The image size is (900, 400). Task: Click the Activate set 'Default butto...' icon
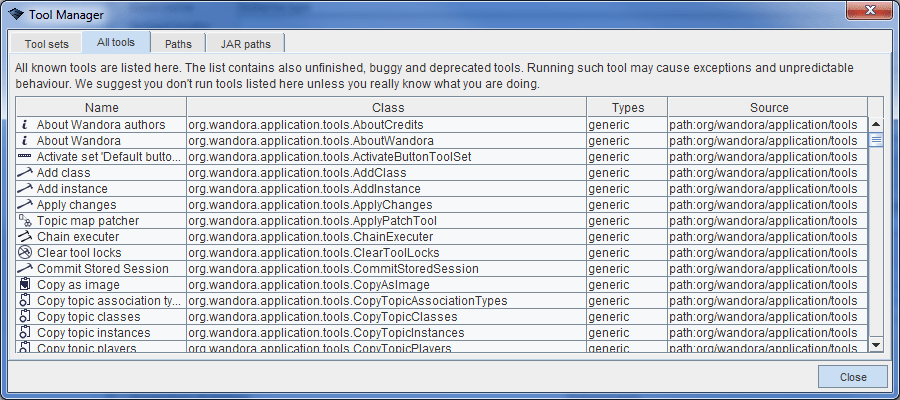[x=24, y=157]
